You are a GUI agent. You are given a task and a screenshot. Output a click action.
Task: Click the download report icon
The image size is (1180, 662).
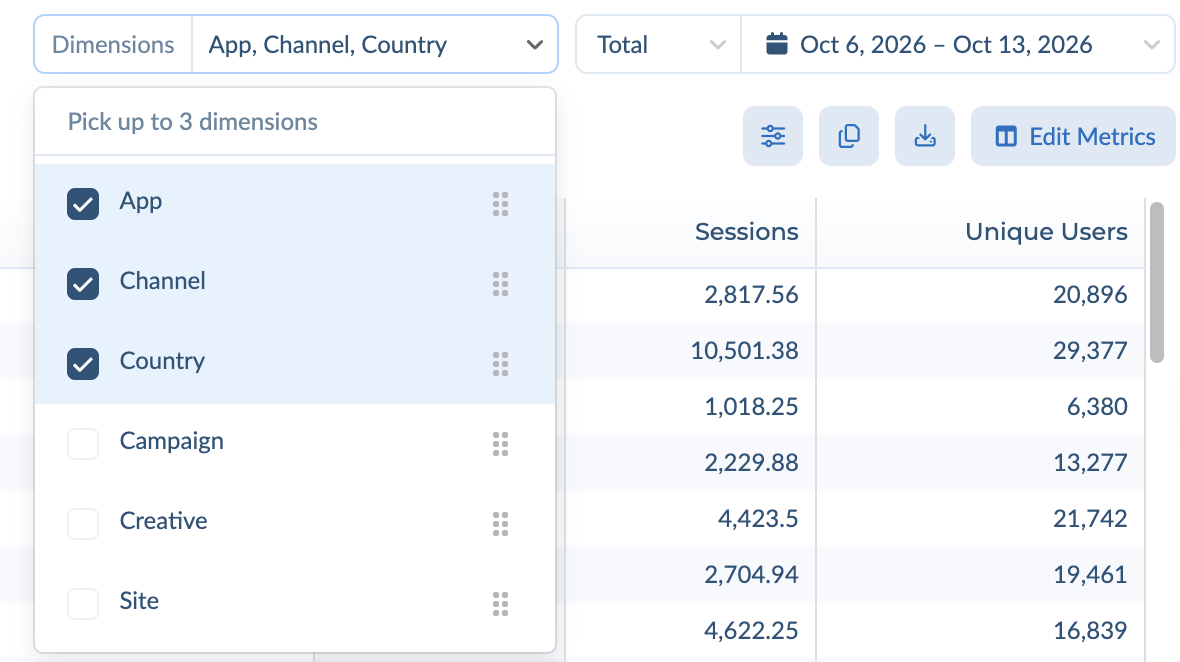(x=925, y=136)
